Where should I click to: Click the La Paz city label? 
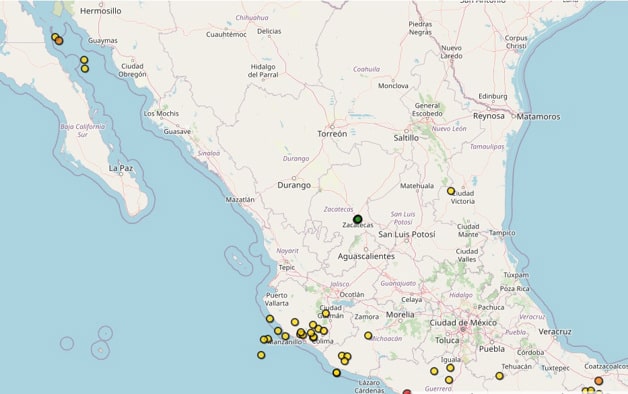(121, 168)
